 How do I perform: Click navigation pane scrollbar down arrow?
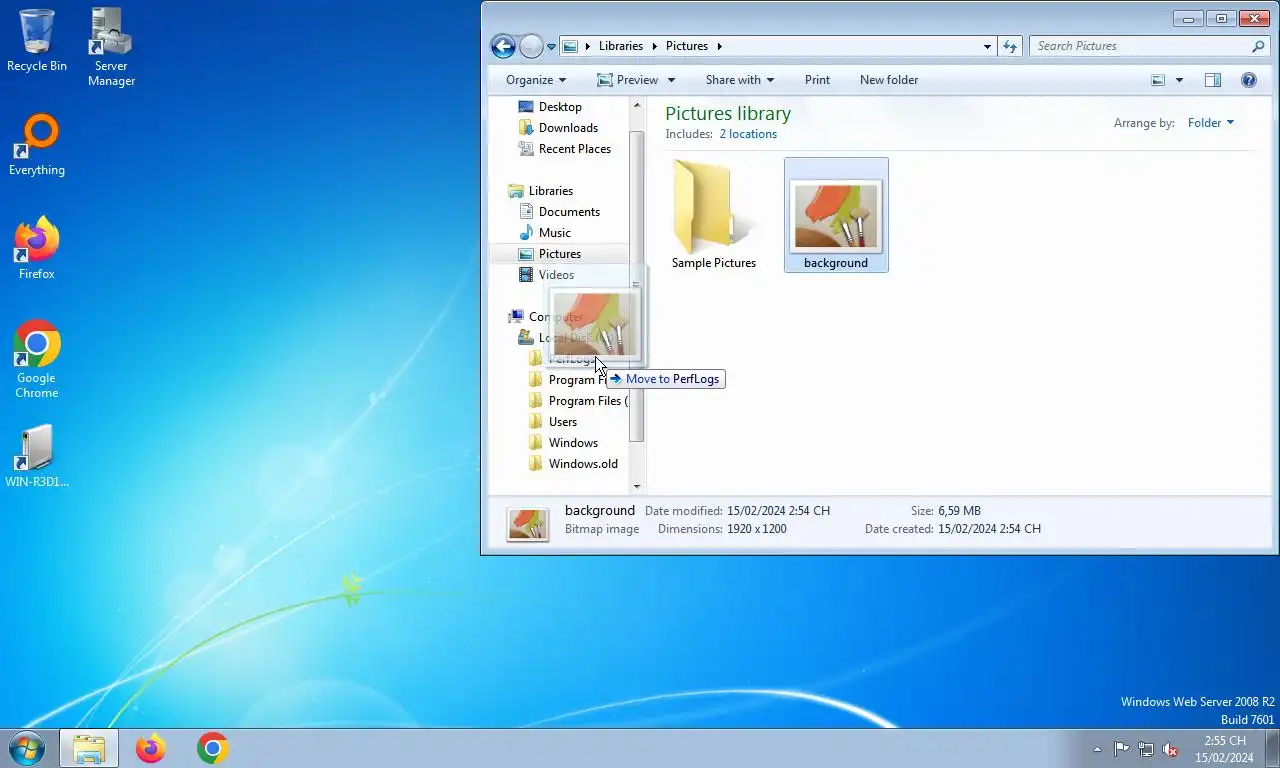[638, 487]
